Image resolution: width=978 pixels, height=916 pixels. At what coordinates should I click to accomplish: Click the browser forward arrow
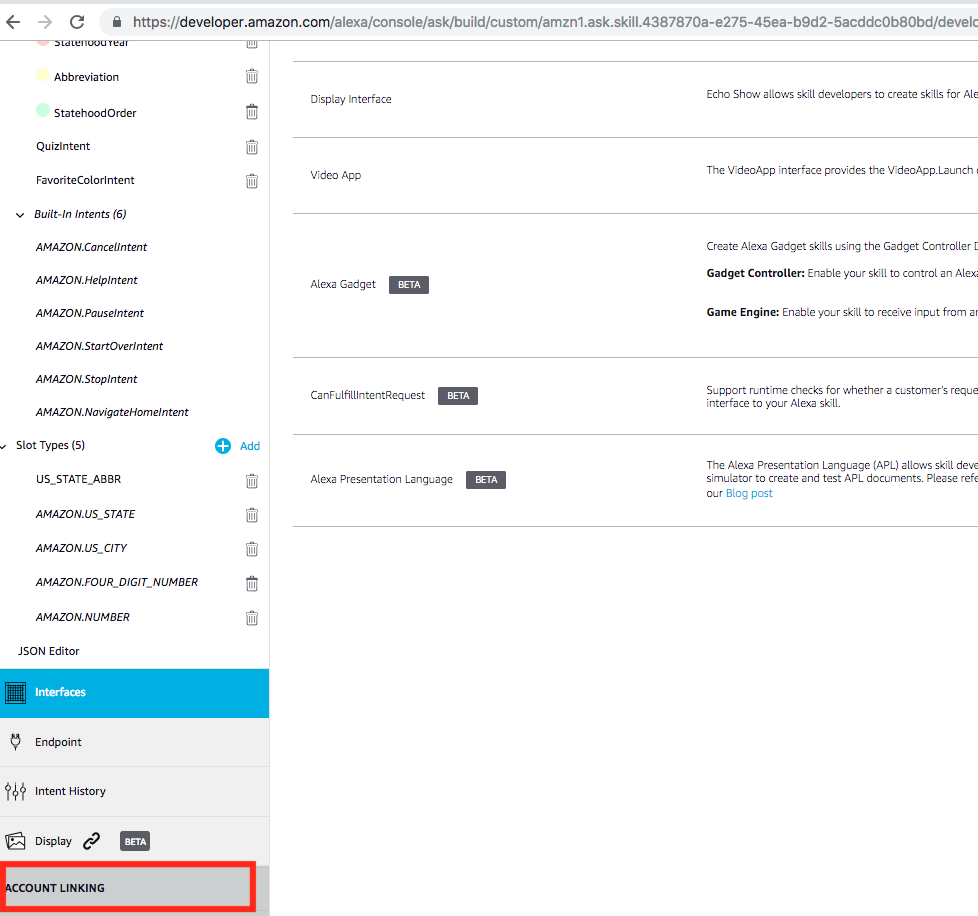point(45,21)
